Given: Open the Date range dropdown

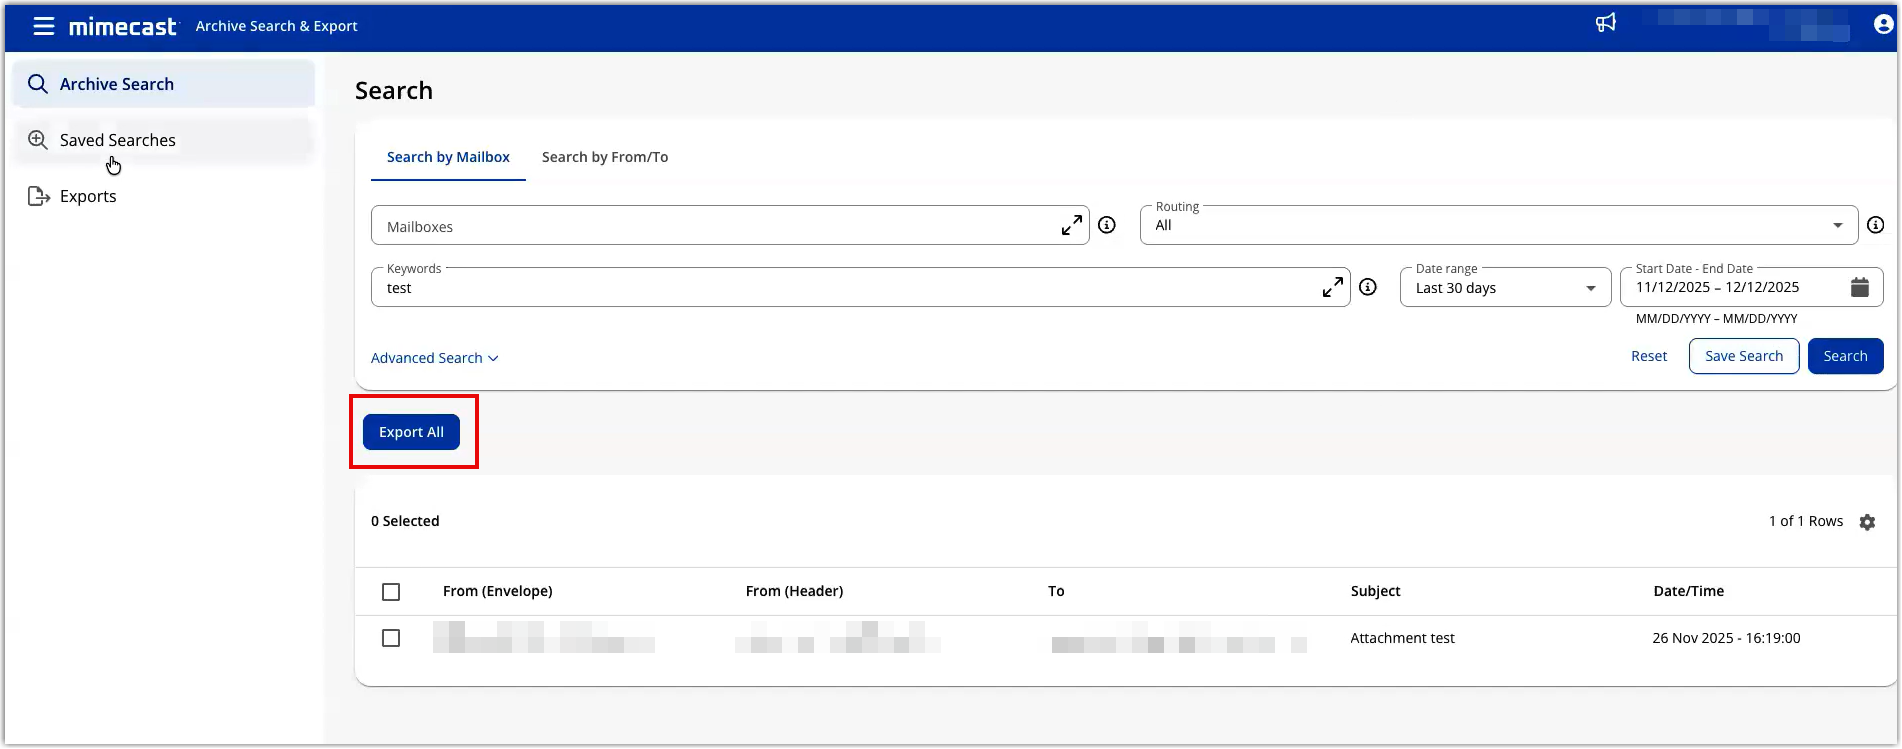Looking at the screenshot, I should (1504, 288).
